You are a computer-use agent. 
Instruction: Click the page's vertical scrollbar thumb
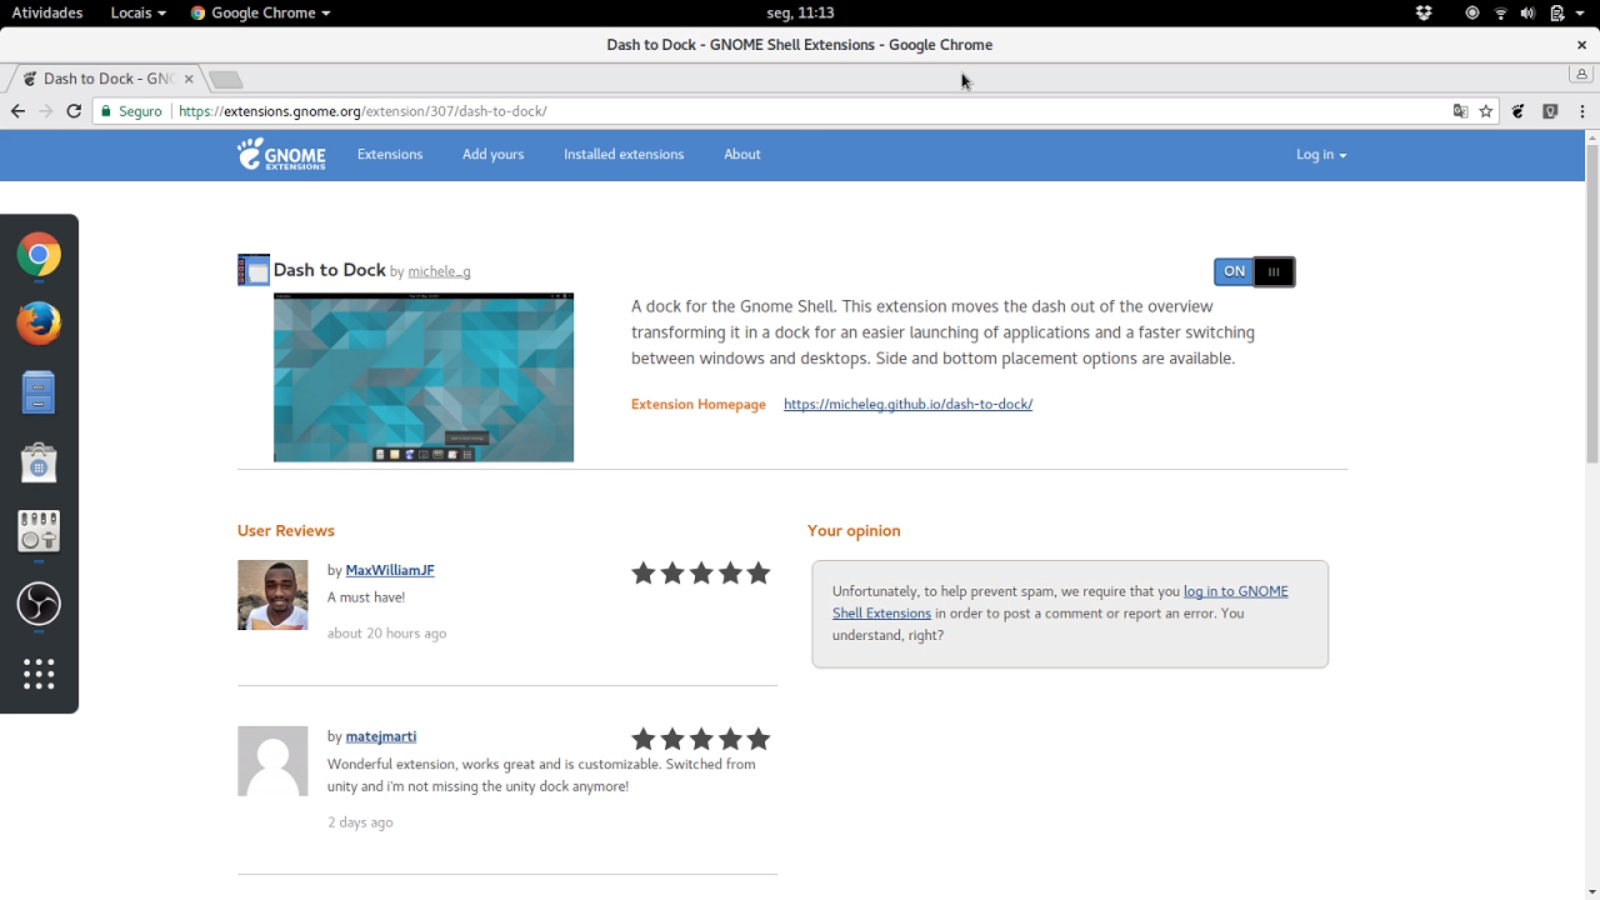(1592, 303)
